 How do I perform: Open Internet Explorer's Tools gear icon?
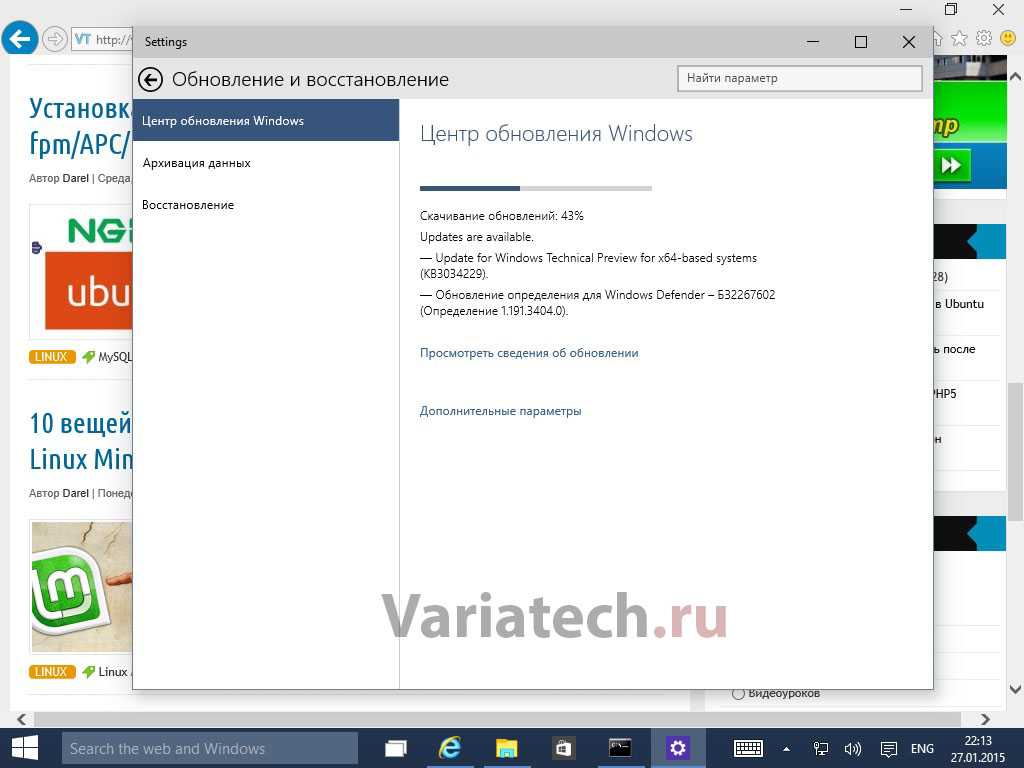click(984, 38)
